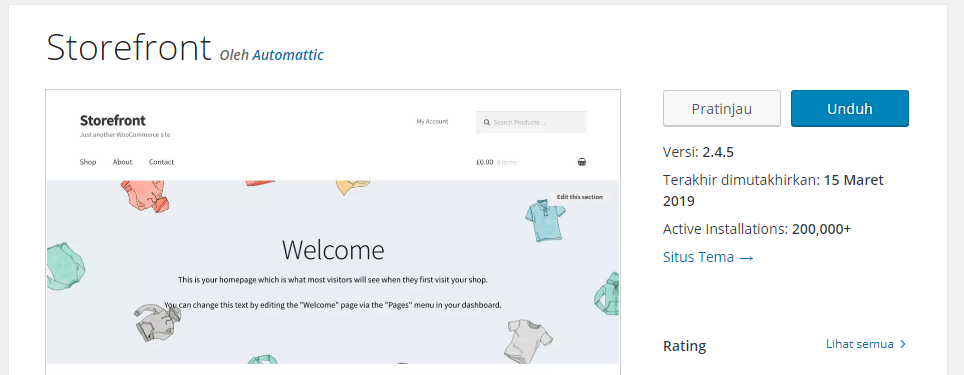The width and height of the screenshot is (964, 375).
Task: Click the gray hoodie illustration
Action: [x=158, y=323]
